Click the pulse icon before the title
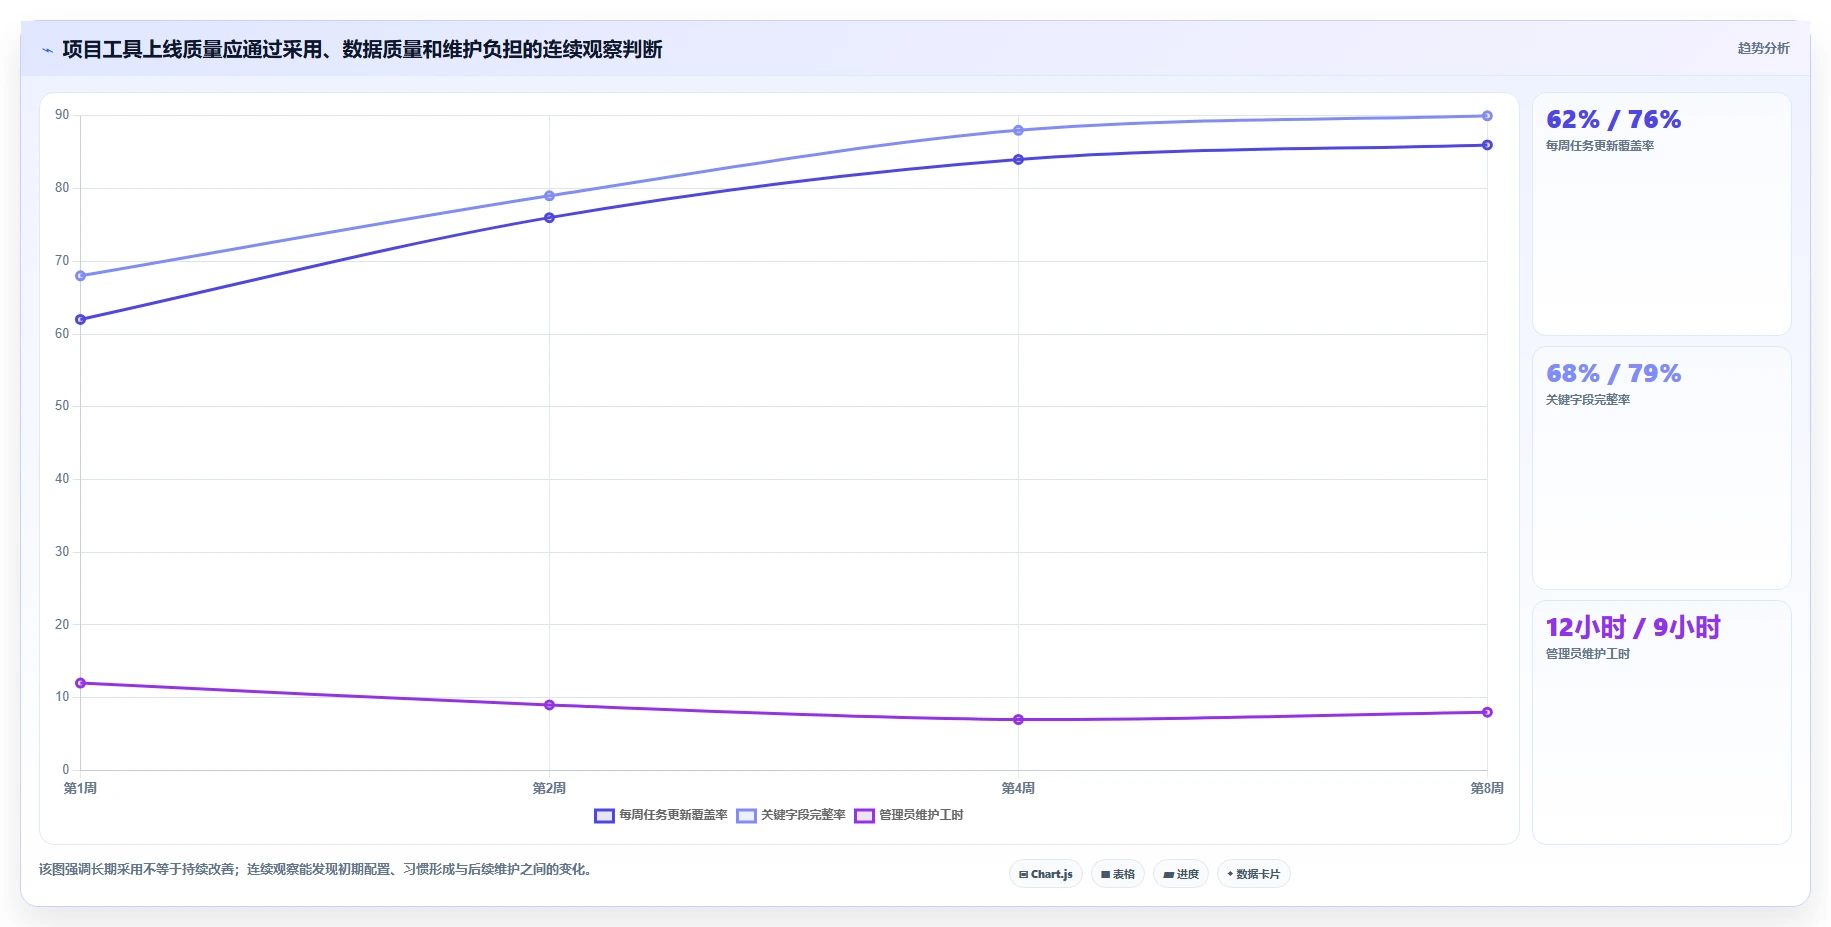Screen dimensions: 1831x927 (x=47, y=50)
